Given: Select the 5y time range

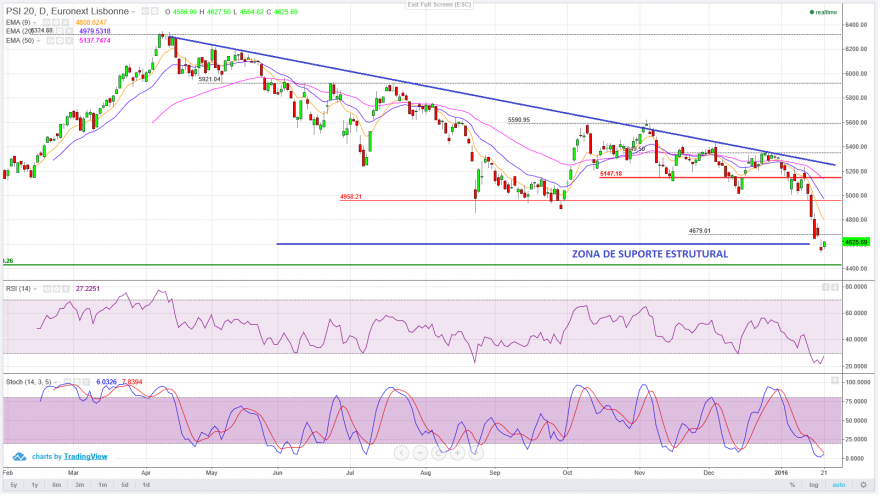Looking at the screenshot, I should pyautogui.click(x=13, y=485).
